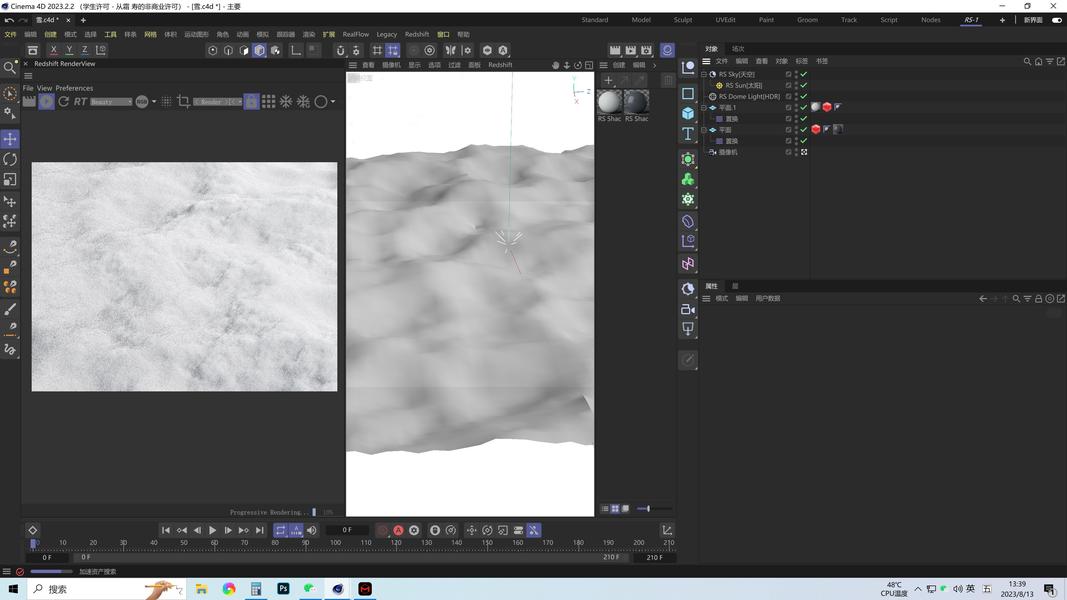This screenshot has width=1067, height=600.
Task: Select the light RS Shader material thumbnail
Action: point(609,102)
